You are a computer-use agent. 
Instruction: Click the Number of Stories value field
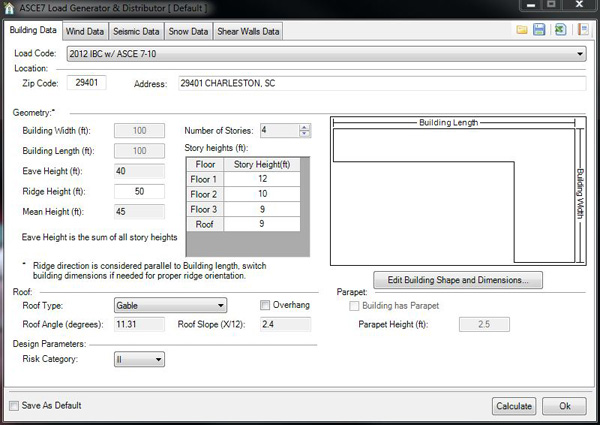280,130
